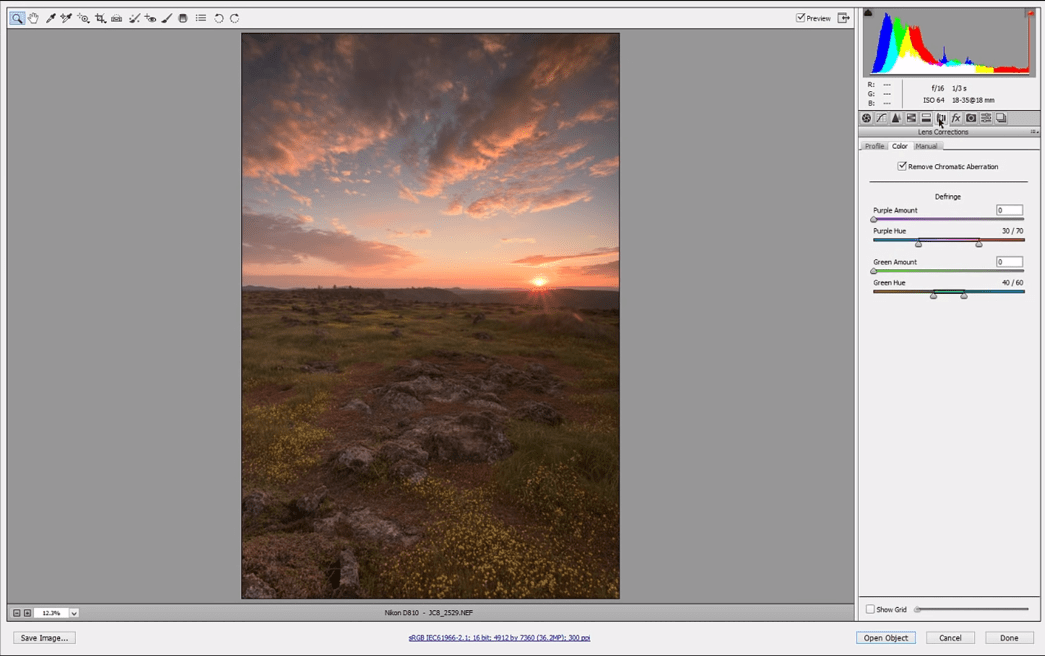This screenshot has height=656, width=1045.
Task: Enable the Show Grid checkbox
Action: coord(870,609)
